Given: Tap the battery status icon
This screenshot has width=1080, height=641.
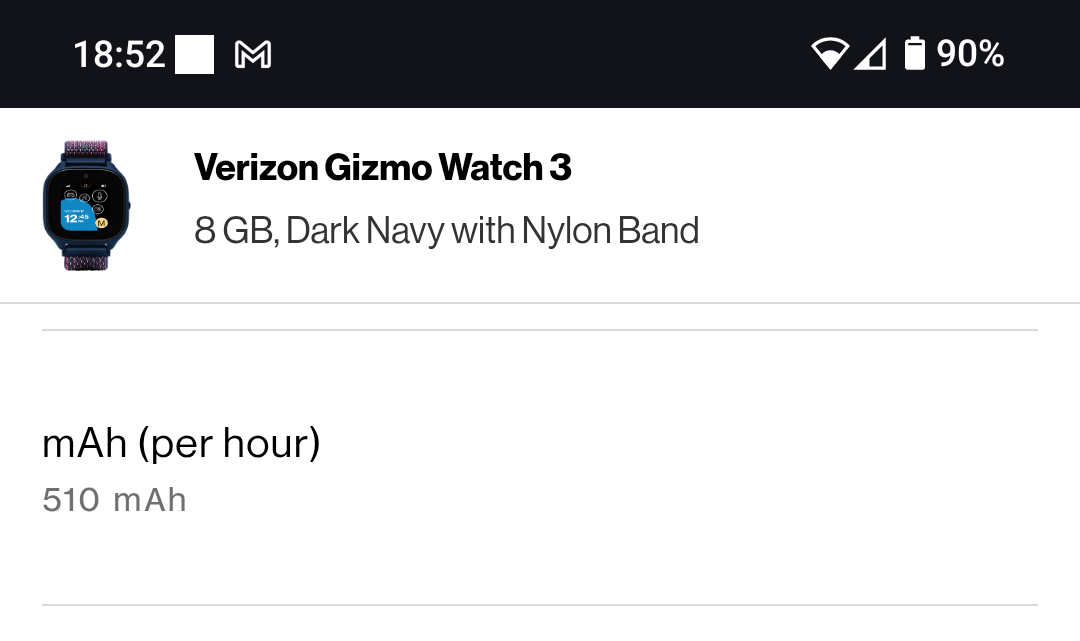Looking at the screenshot, I should pos(914,54).
